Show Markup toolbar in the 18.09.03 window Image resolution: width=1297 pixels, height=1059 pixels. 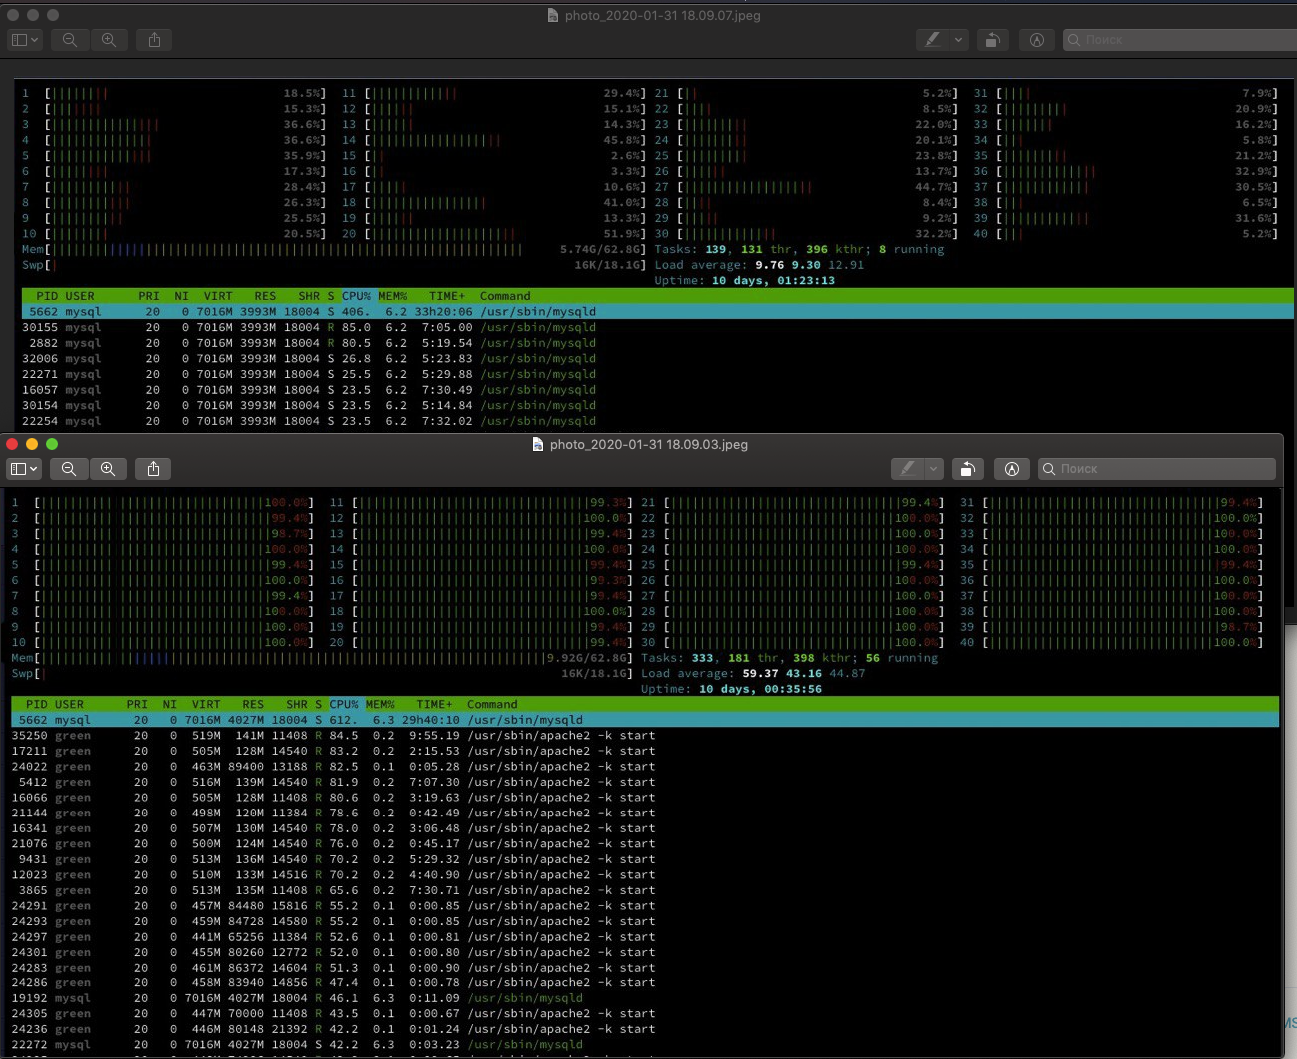1012,469
